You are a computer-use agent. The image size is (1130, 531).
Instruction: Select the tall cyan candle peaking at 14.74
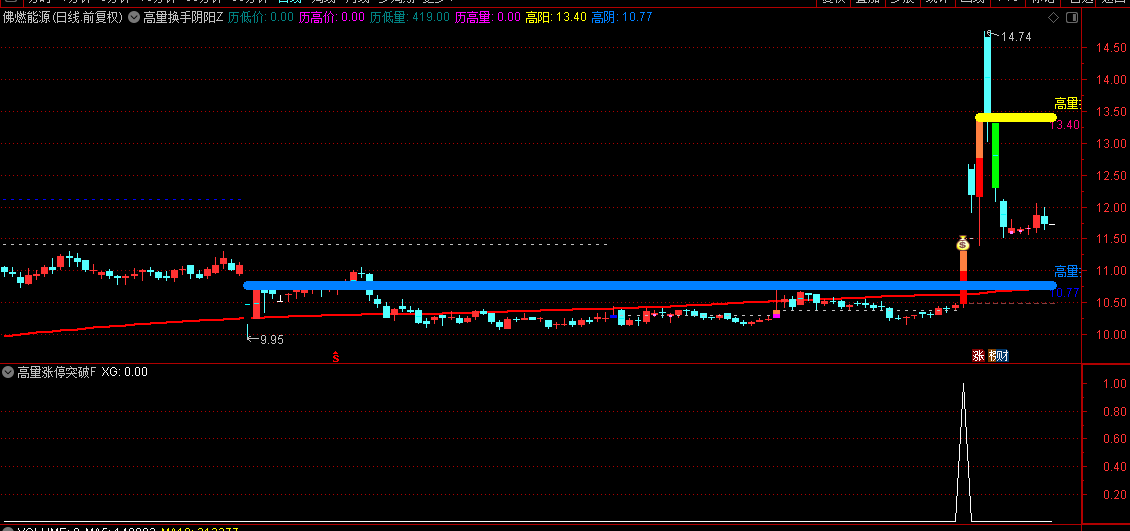point(987,75)
